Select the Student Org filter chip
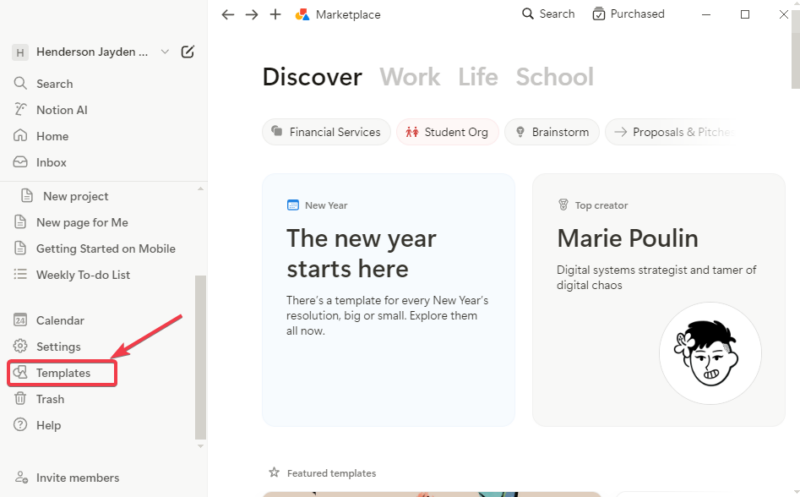 pos(447,132)
